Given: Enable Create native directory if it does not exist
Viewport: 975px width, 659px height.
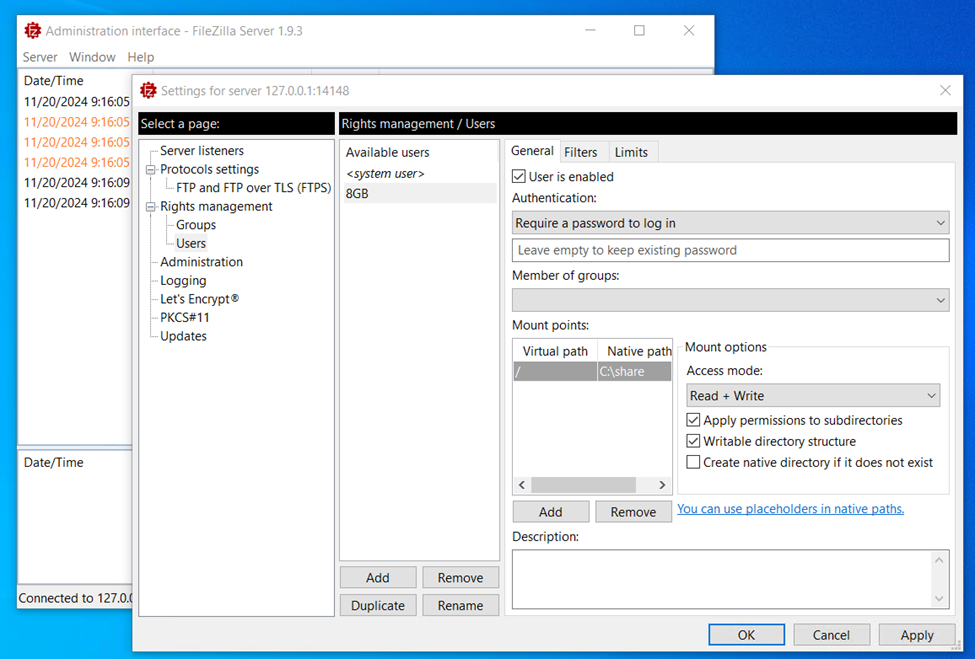Looking at the screenshot, I should click(x=693, y=463).
